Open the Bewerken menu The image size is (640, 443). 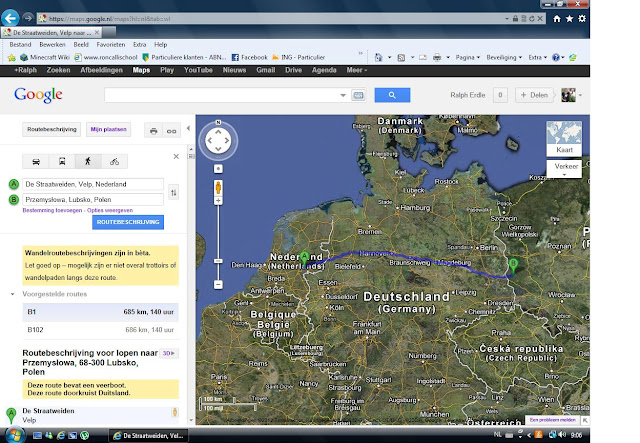(x=52, y=45)
